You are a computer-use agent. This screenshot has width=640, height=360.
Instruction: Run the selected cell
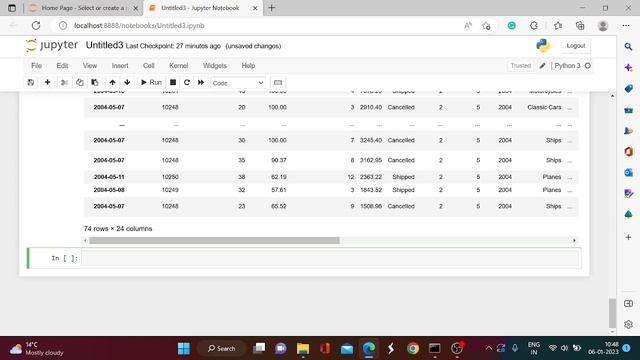click(151, 82)
